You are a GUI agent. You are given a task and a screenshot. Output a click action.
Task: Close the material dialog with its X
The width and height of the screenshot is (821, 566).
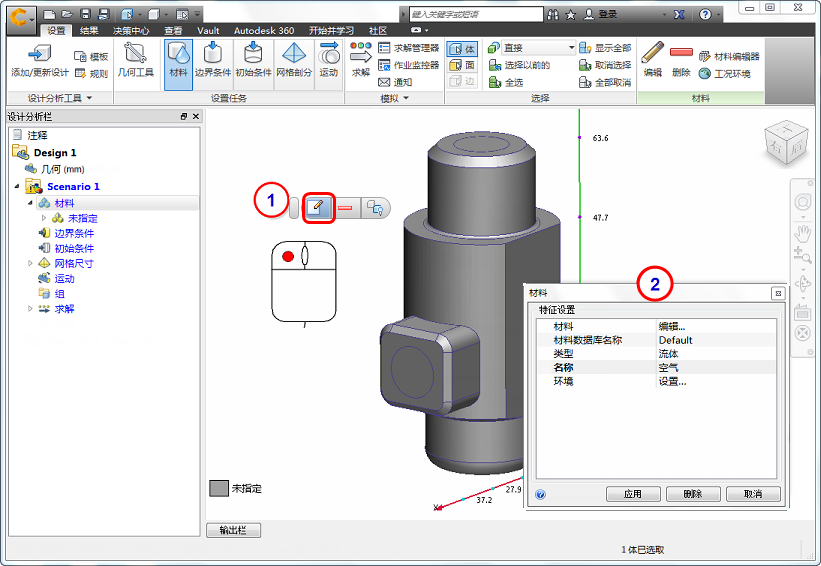[x=778, y=293]
